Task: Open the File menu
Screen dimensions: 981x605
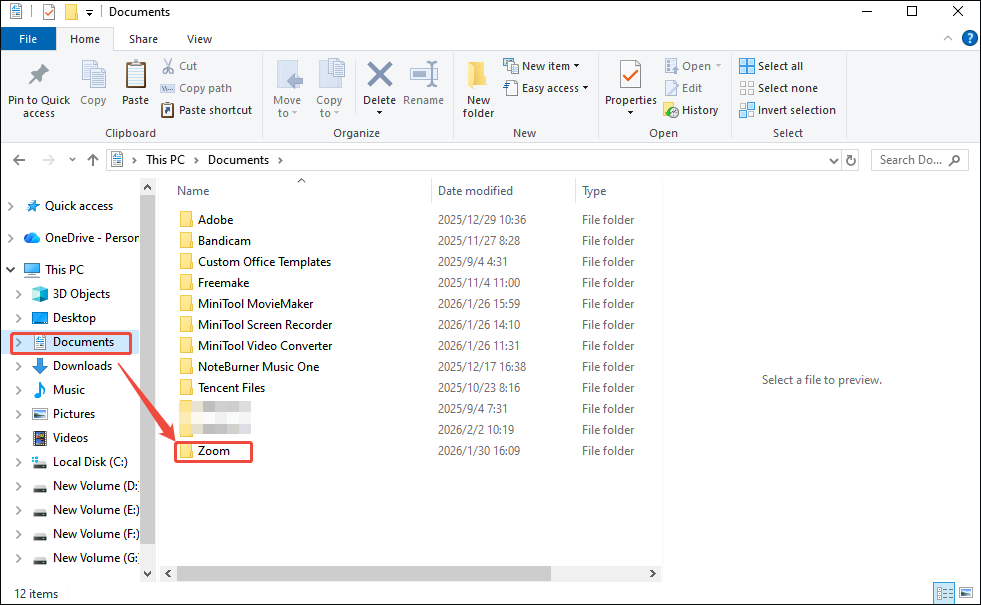Action: tap(28, 38)
